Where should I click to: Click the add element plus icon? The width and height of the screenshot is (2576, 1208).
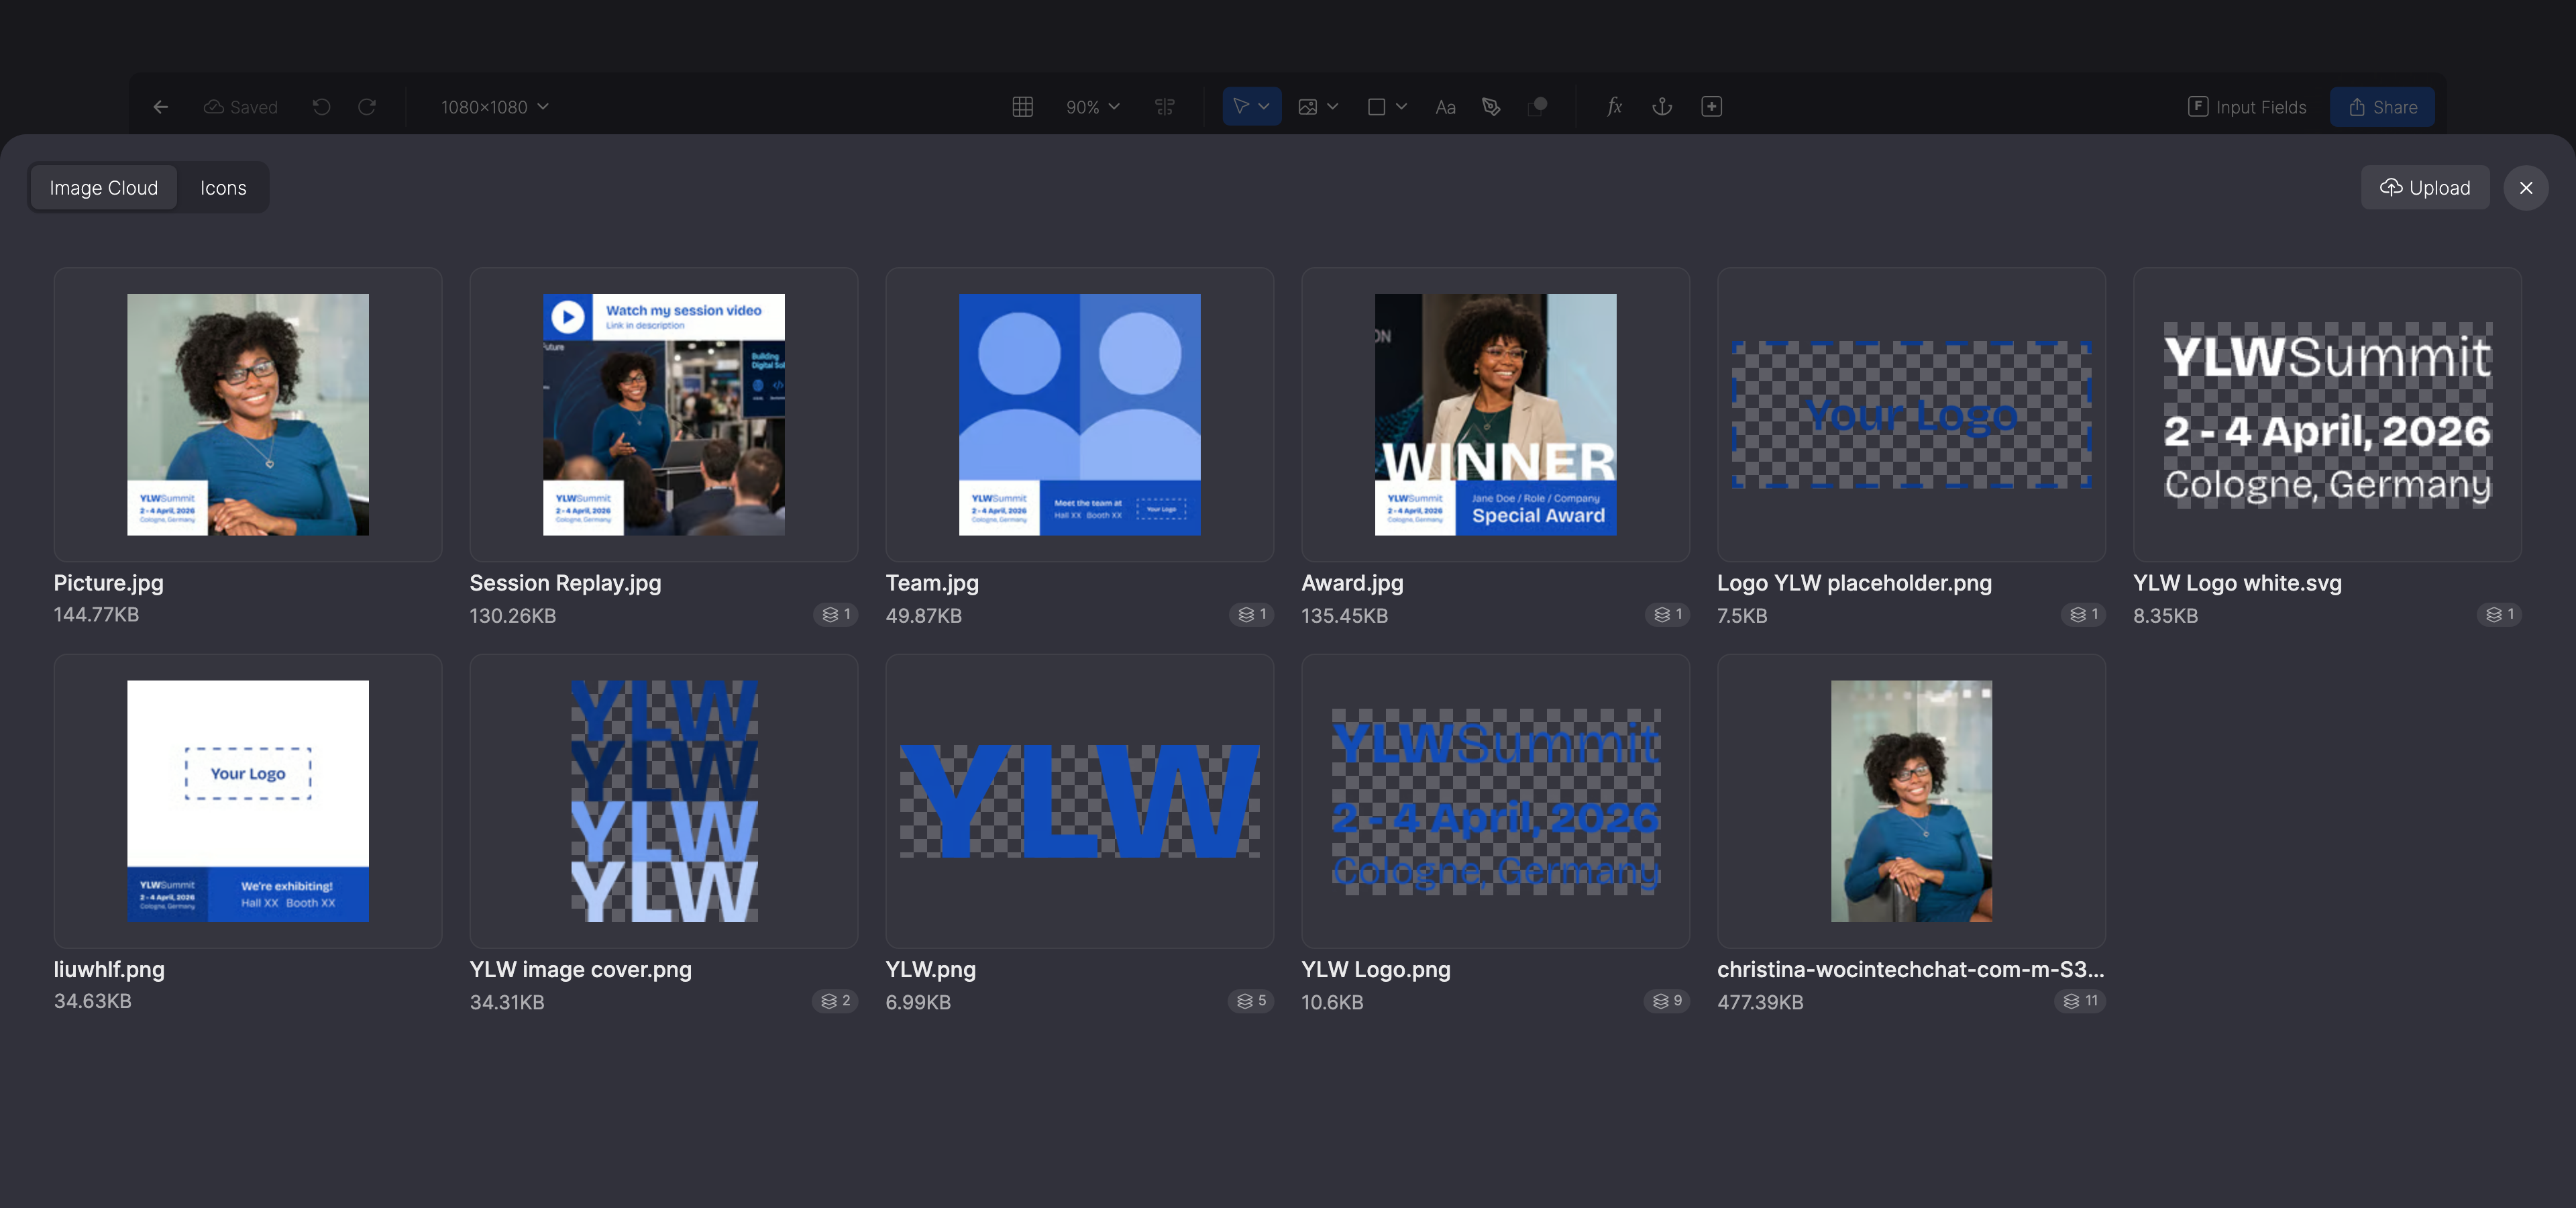tap(1711, 107)
